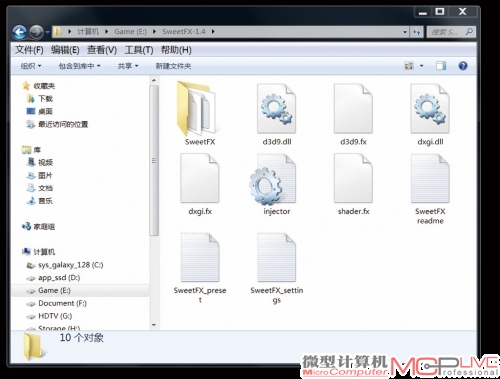Screen dimensions: 500x379
Task: Click the 新建文件夹 button
Action: [x=173, y=66]
